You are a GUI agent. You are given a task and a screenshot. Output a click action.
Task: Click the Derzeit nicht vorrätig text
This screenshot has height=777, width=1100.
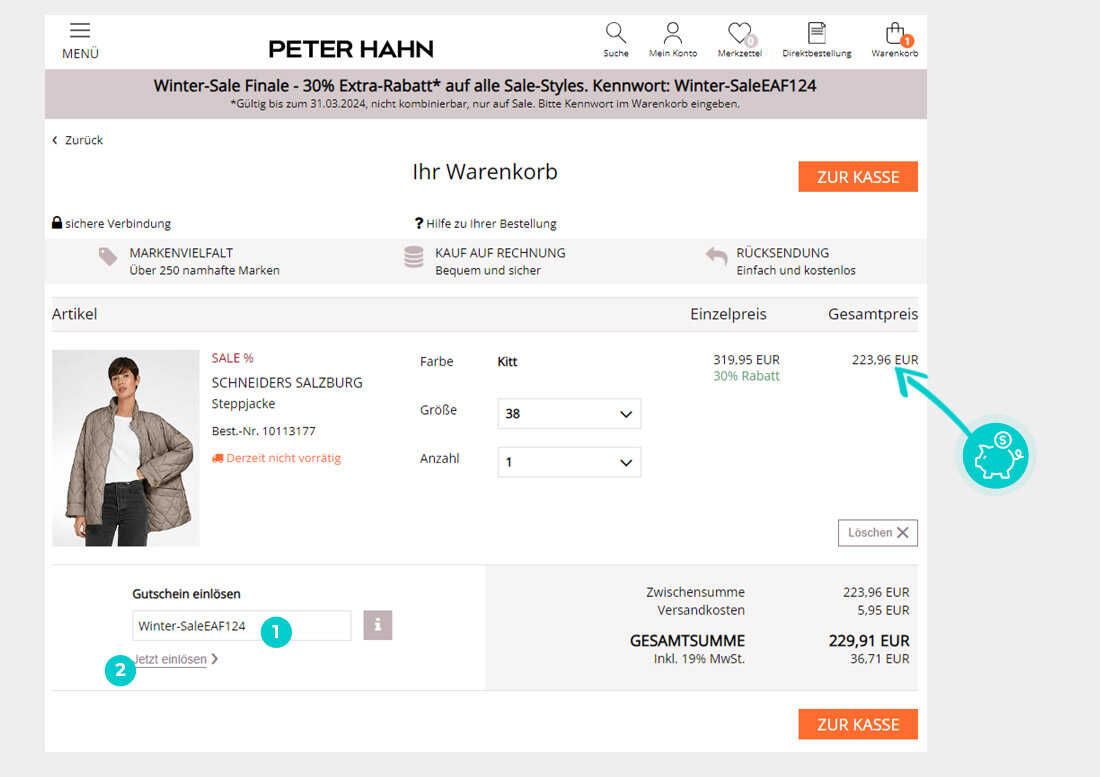(283, 459)
